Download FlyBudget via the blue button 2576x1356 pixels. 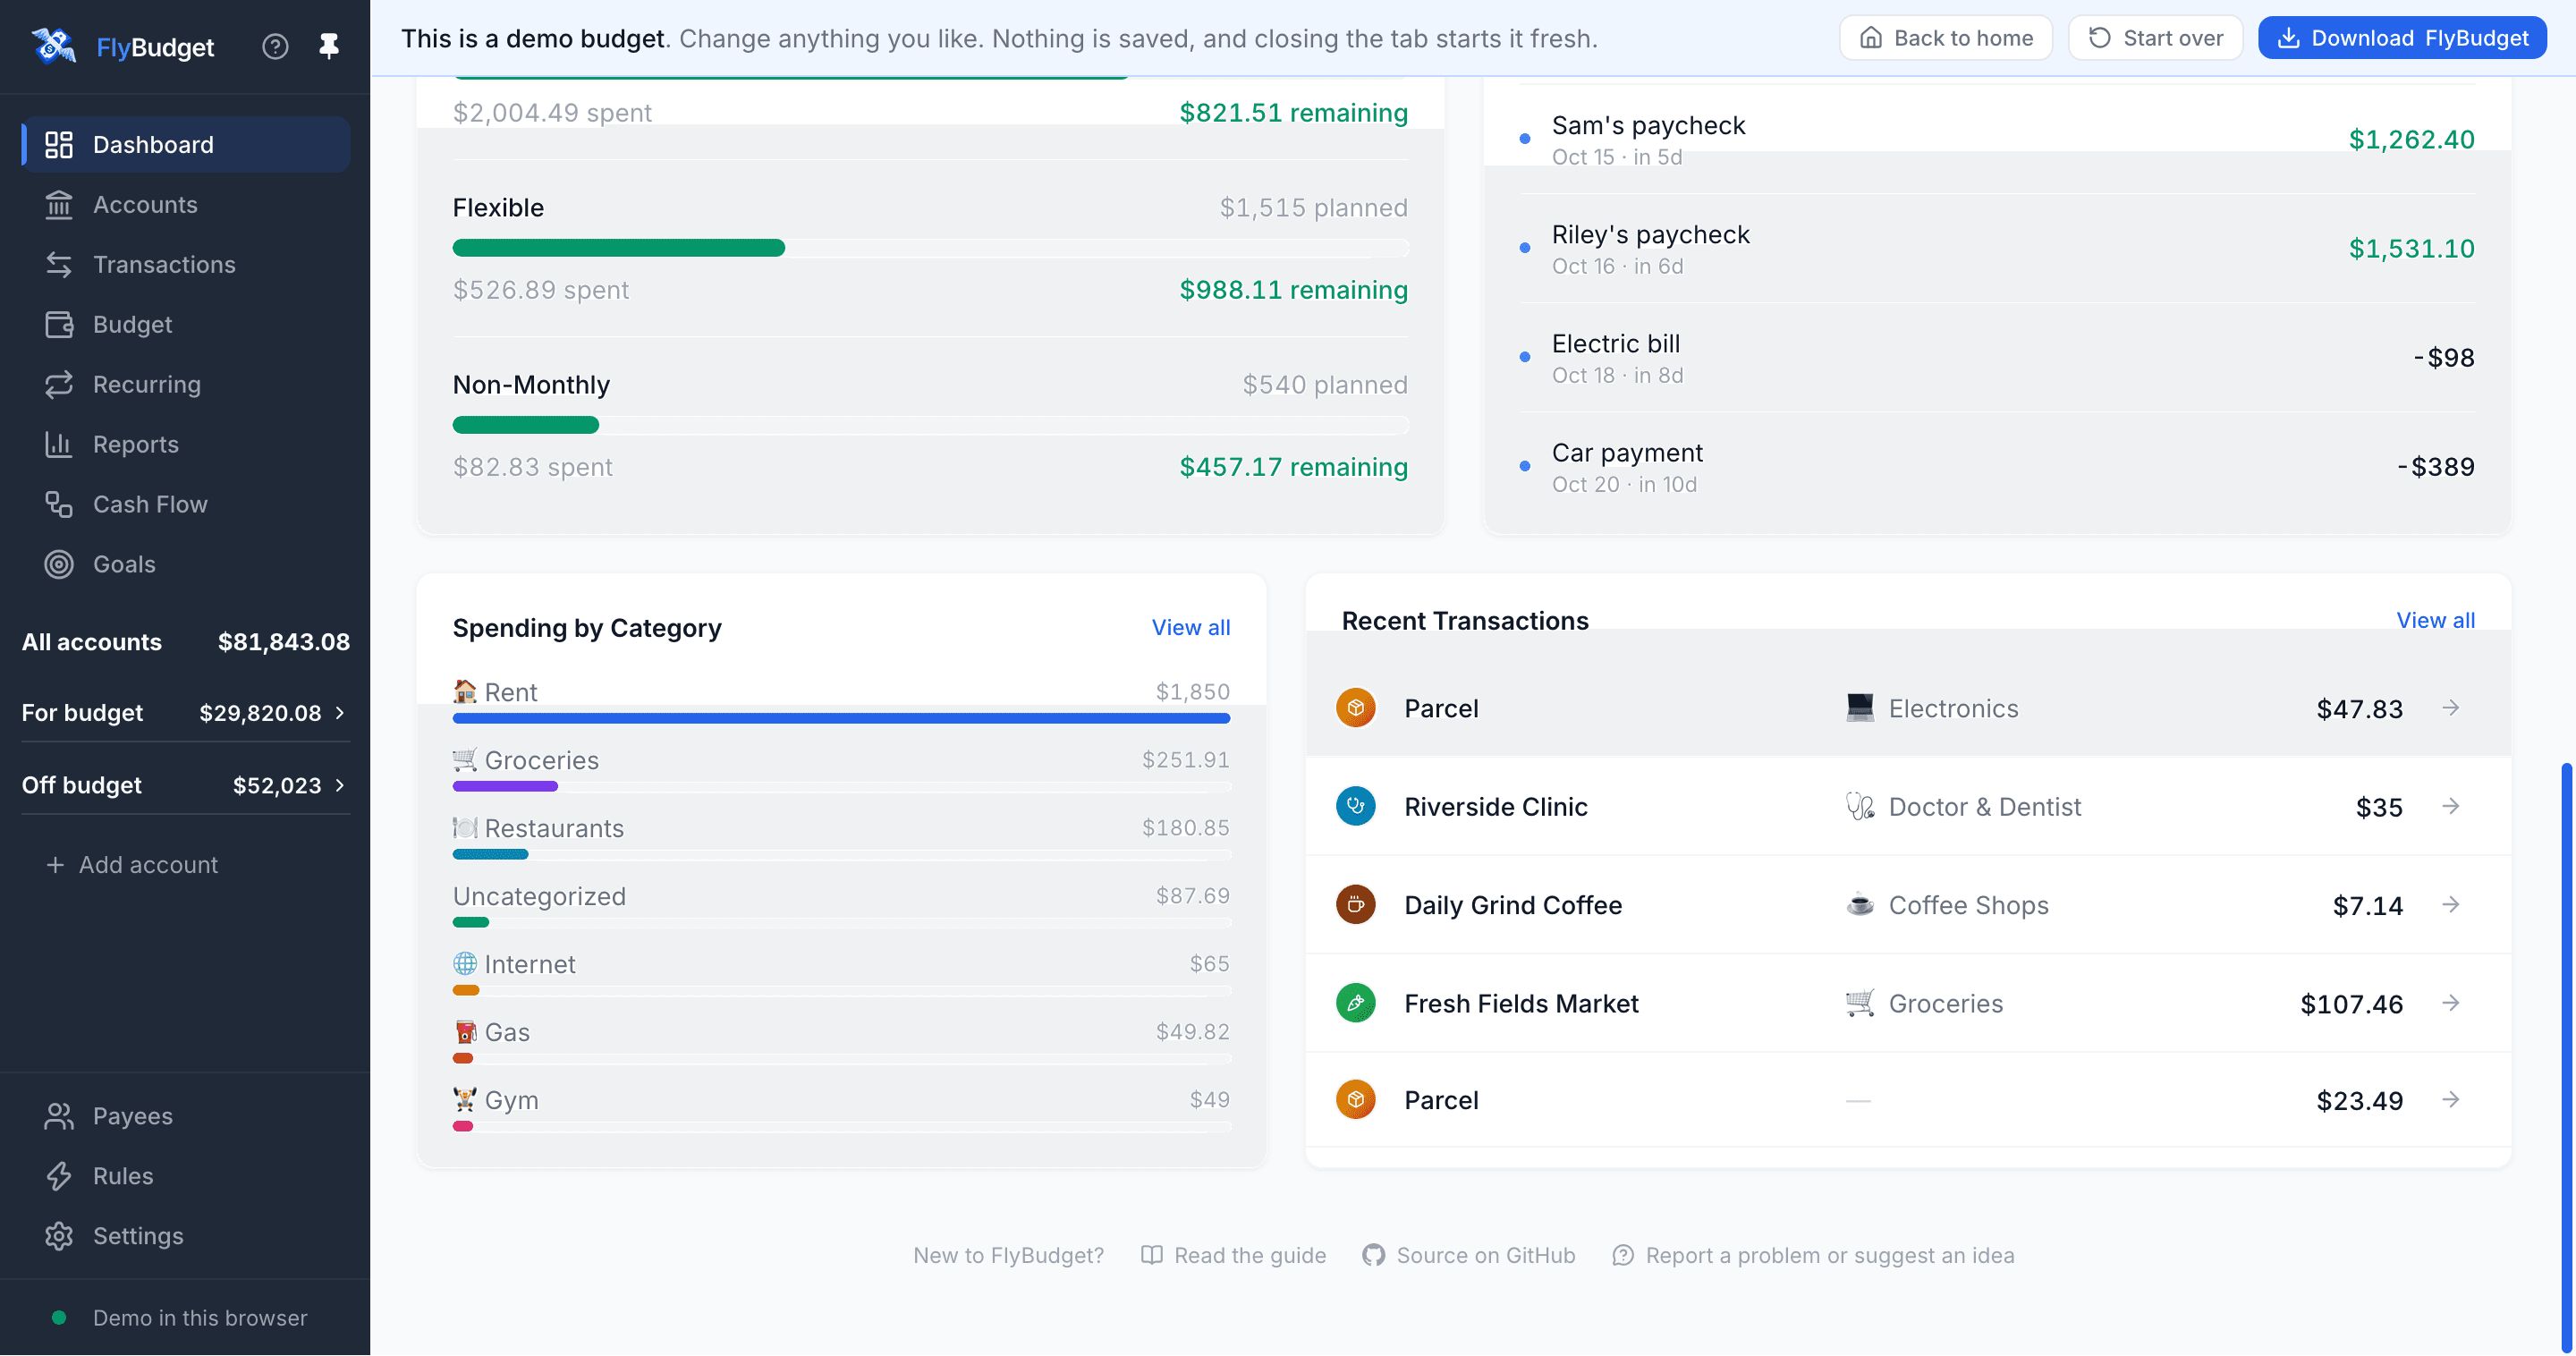[2402, 38]
